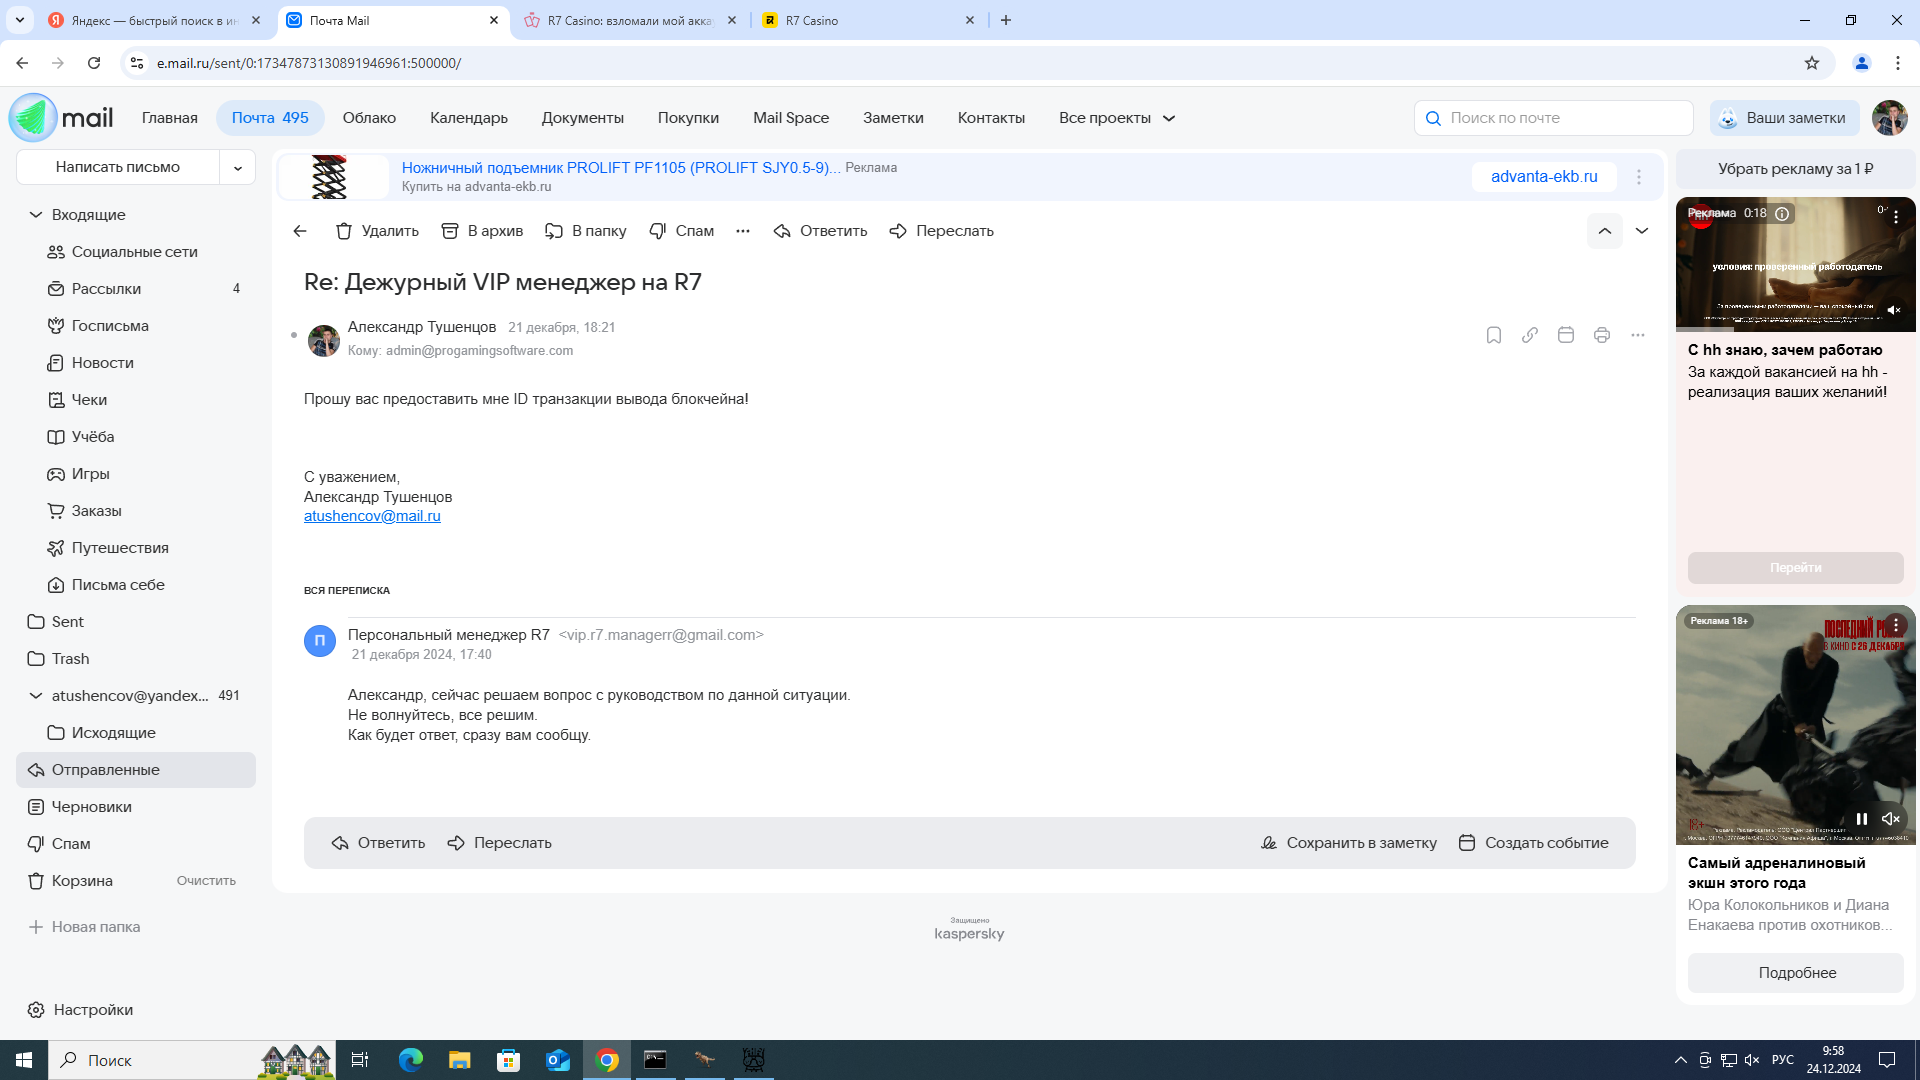The width and height of the screenshot is (1920, 1080).
Task: Open the 'Чеки' folder
Action: (136, 400)
